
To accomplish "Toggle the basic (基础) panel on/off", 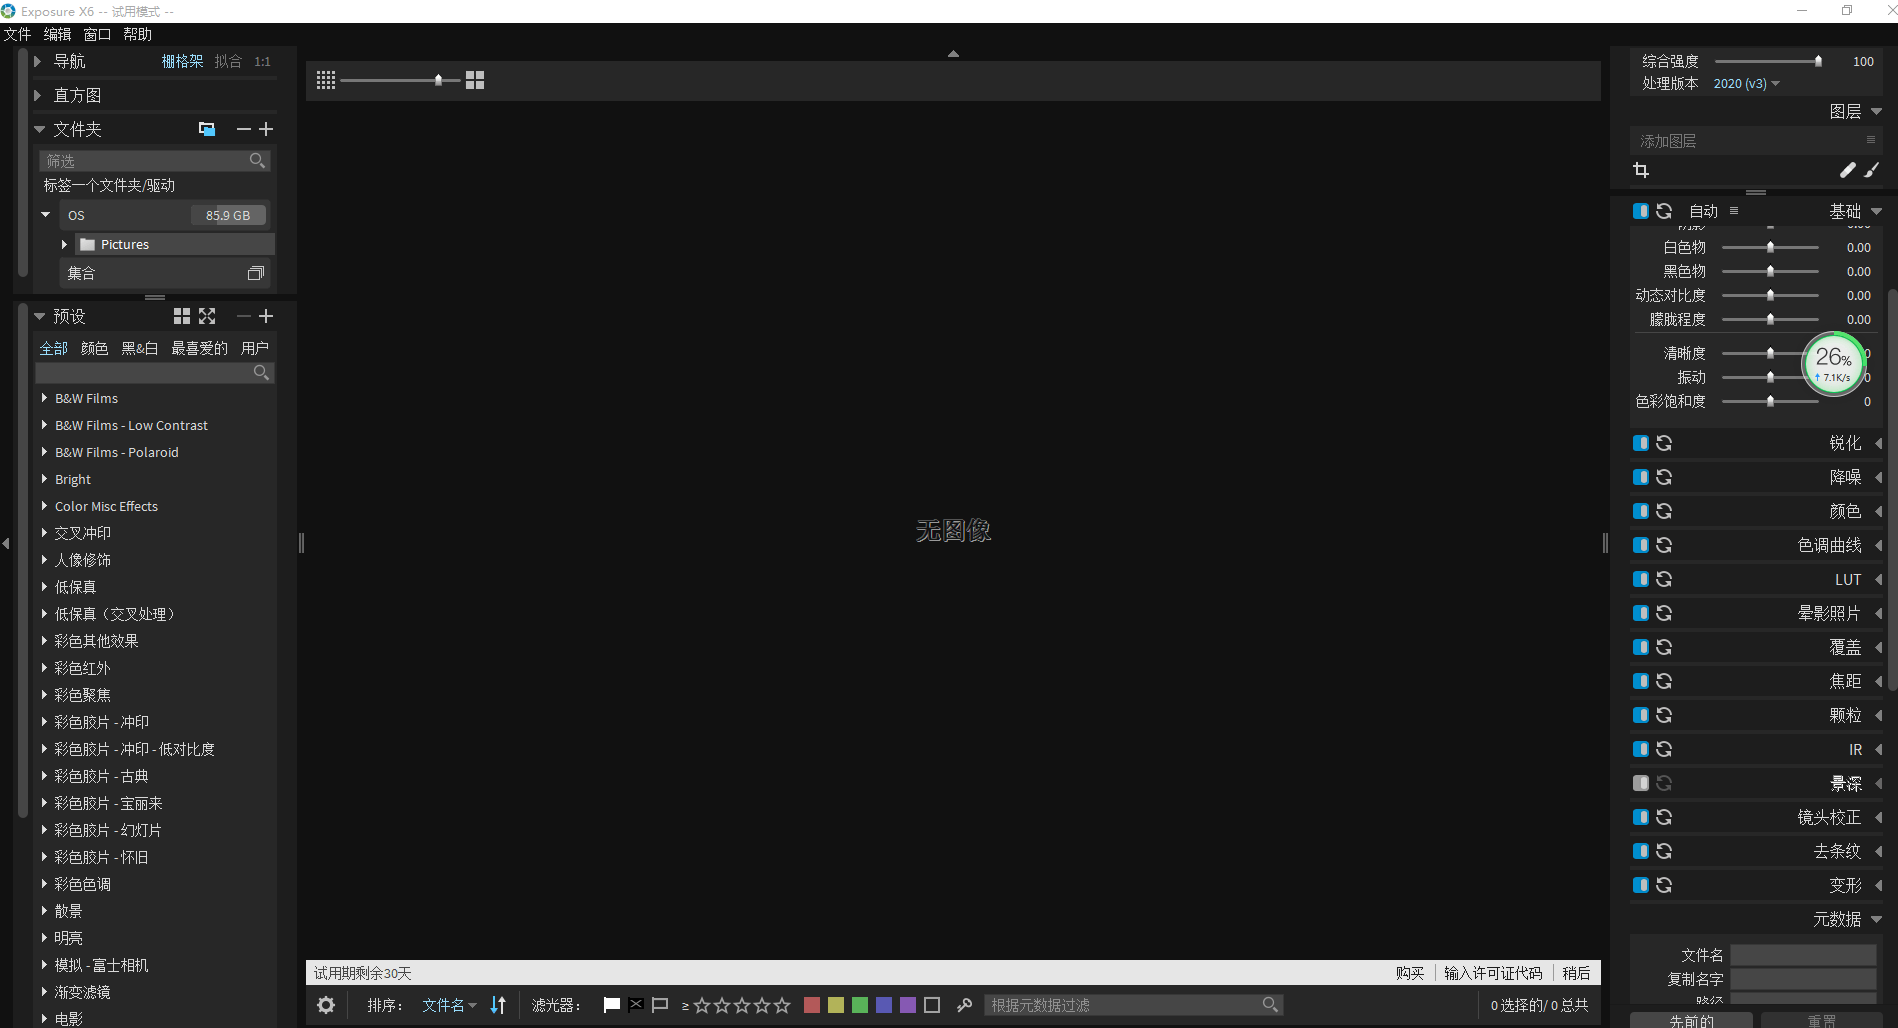I will (x=1641, y=211).
